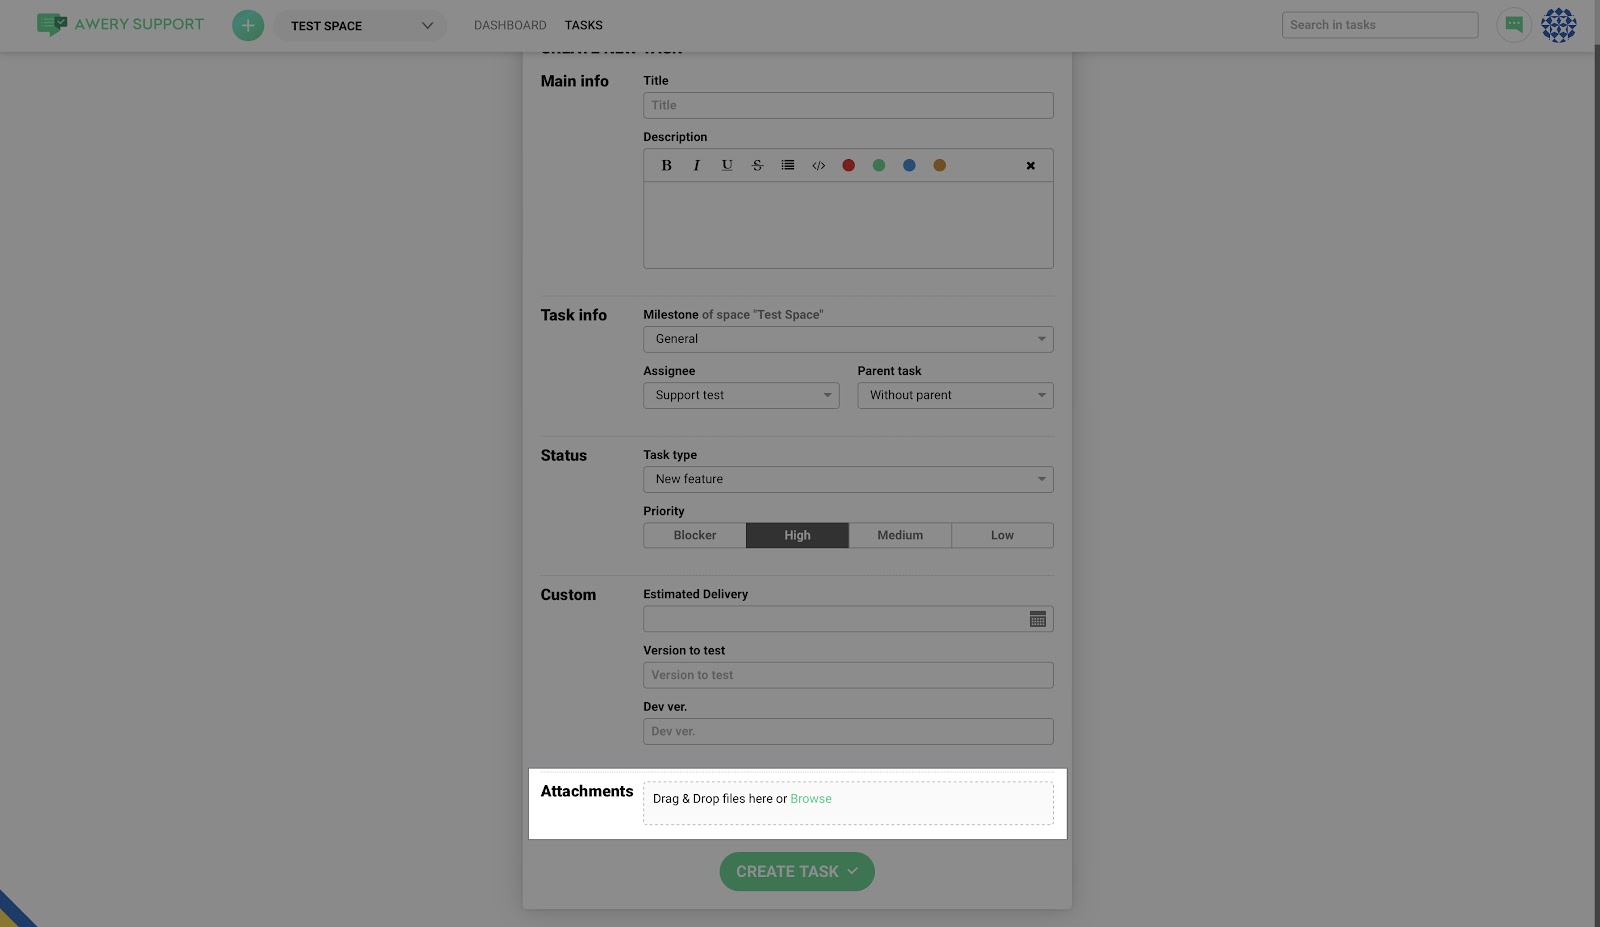Apply strikethrough formatting in description
Viewport: 1600px width, 927px height.
757,166
